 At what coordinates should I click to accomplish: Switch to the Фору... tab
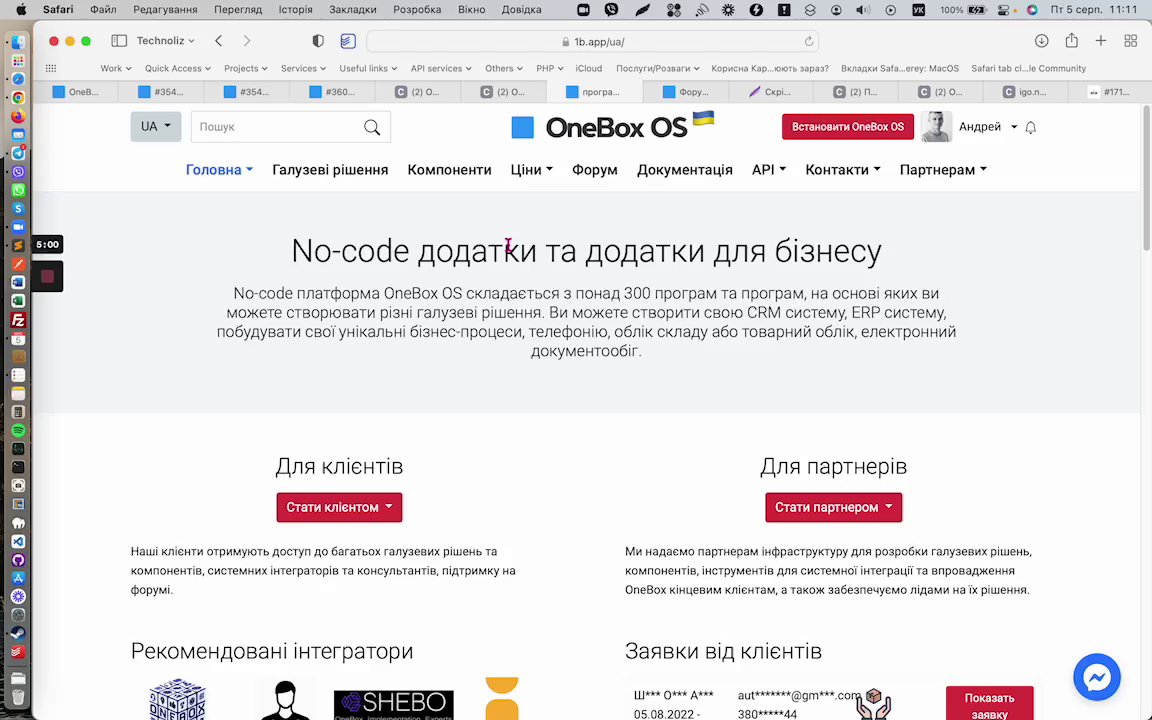point(685,92)
